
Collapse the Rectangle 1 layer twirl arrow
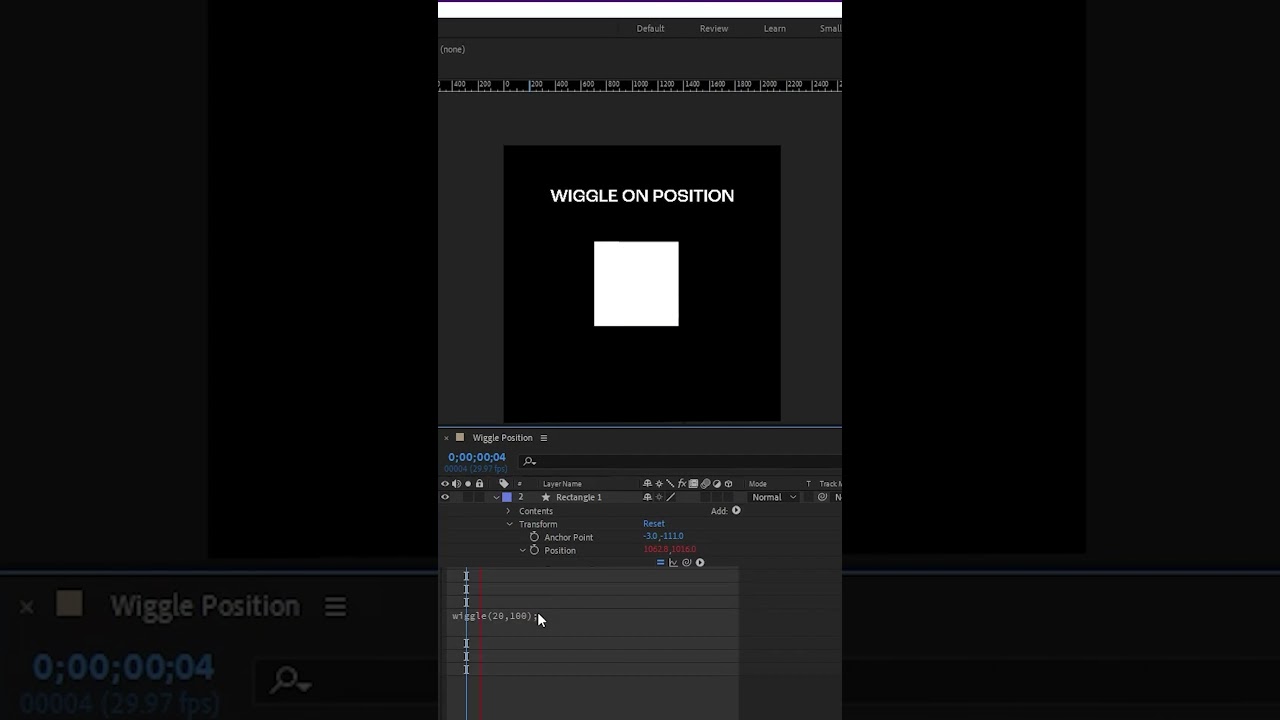click(496, 497)
